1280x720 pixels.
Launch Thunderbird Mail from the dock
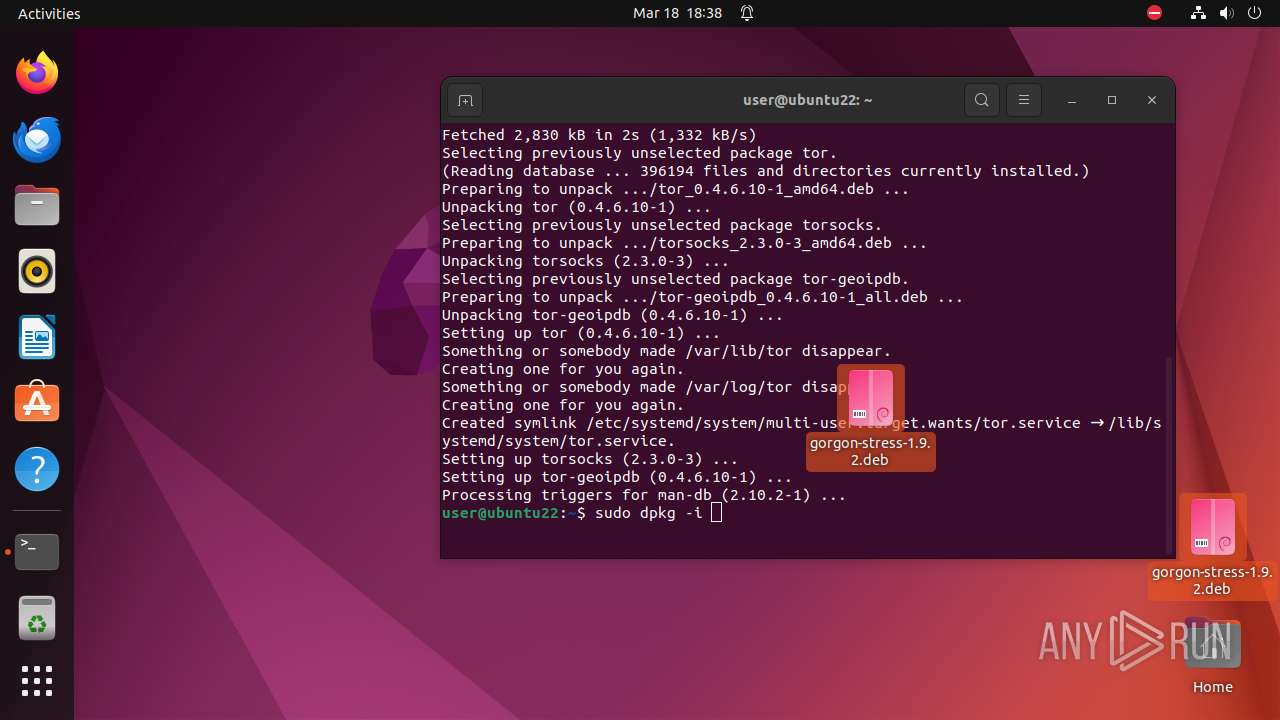pyautogui.click(x=37, y=139)
